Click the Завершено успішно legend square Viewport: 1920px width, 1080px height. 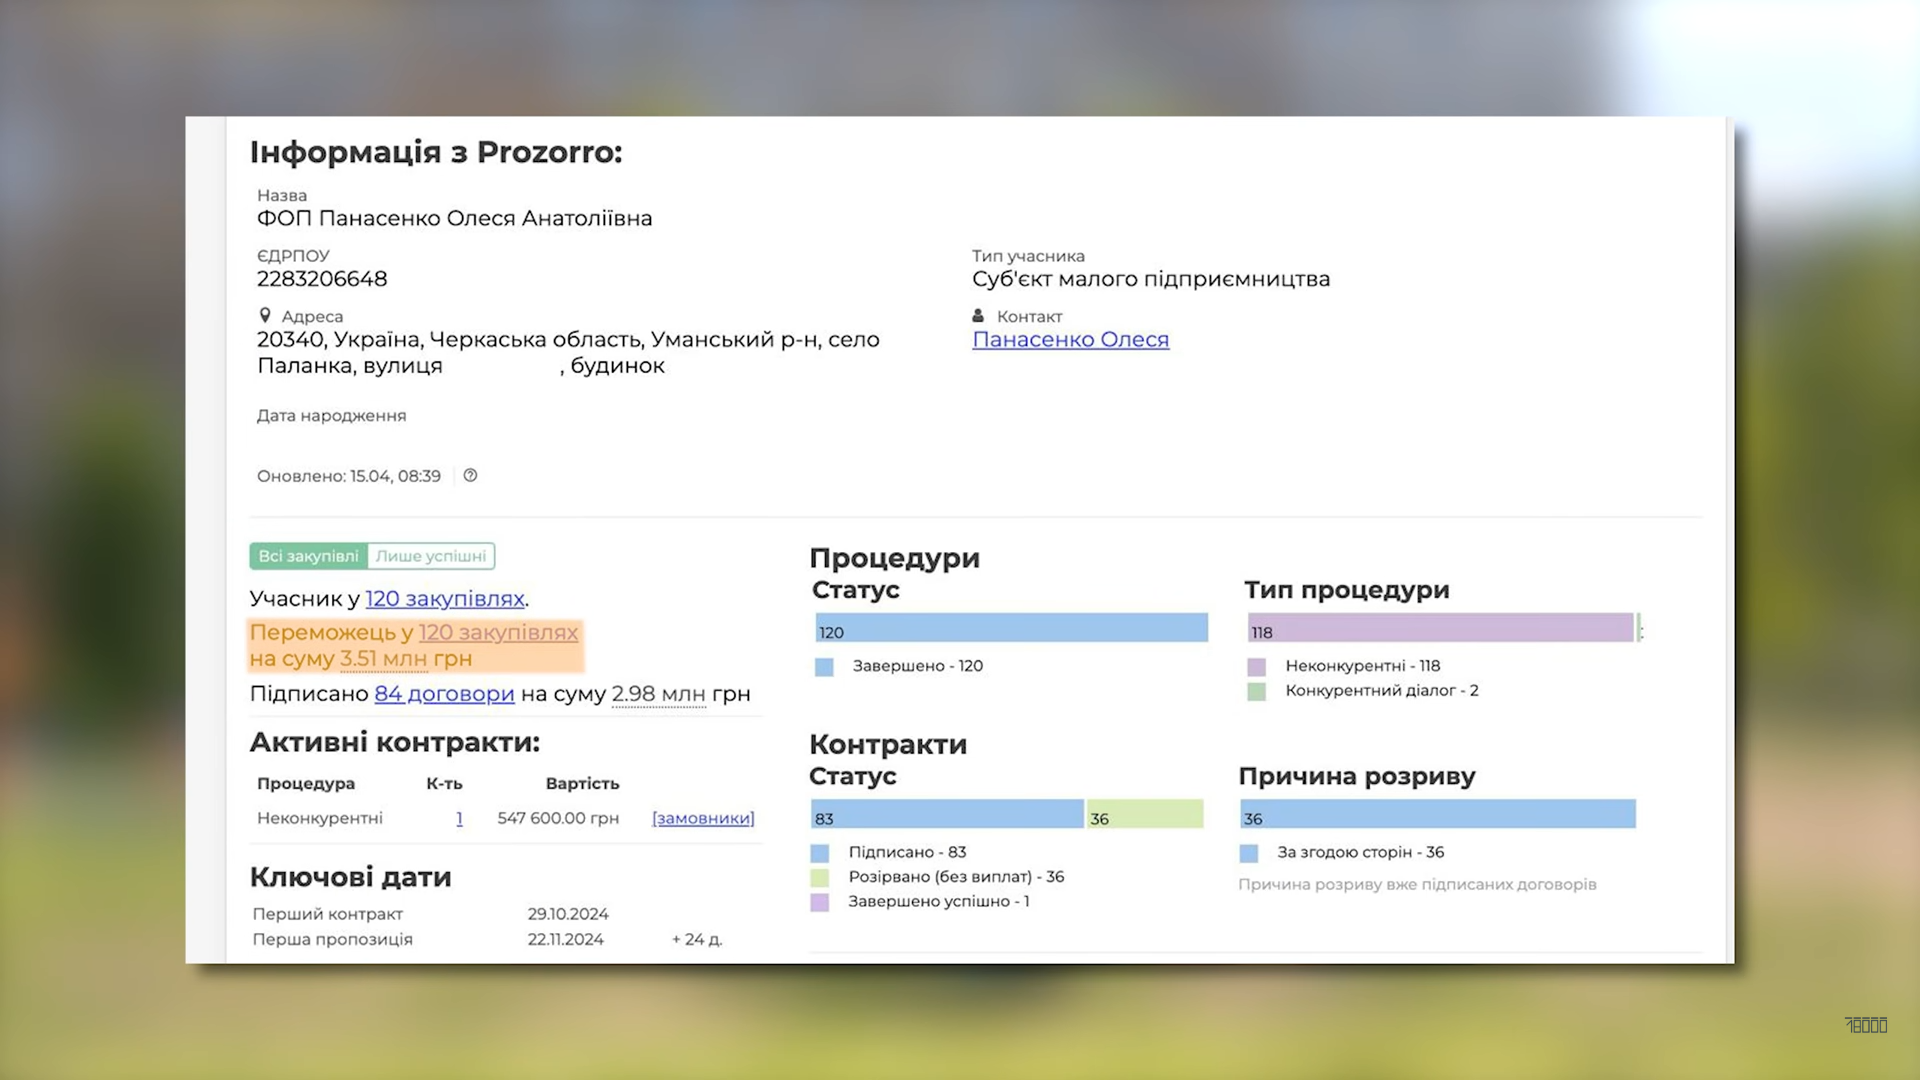820,902
